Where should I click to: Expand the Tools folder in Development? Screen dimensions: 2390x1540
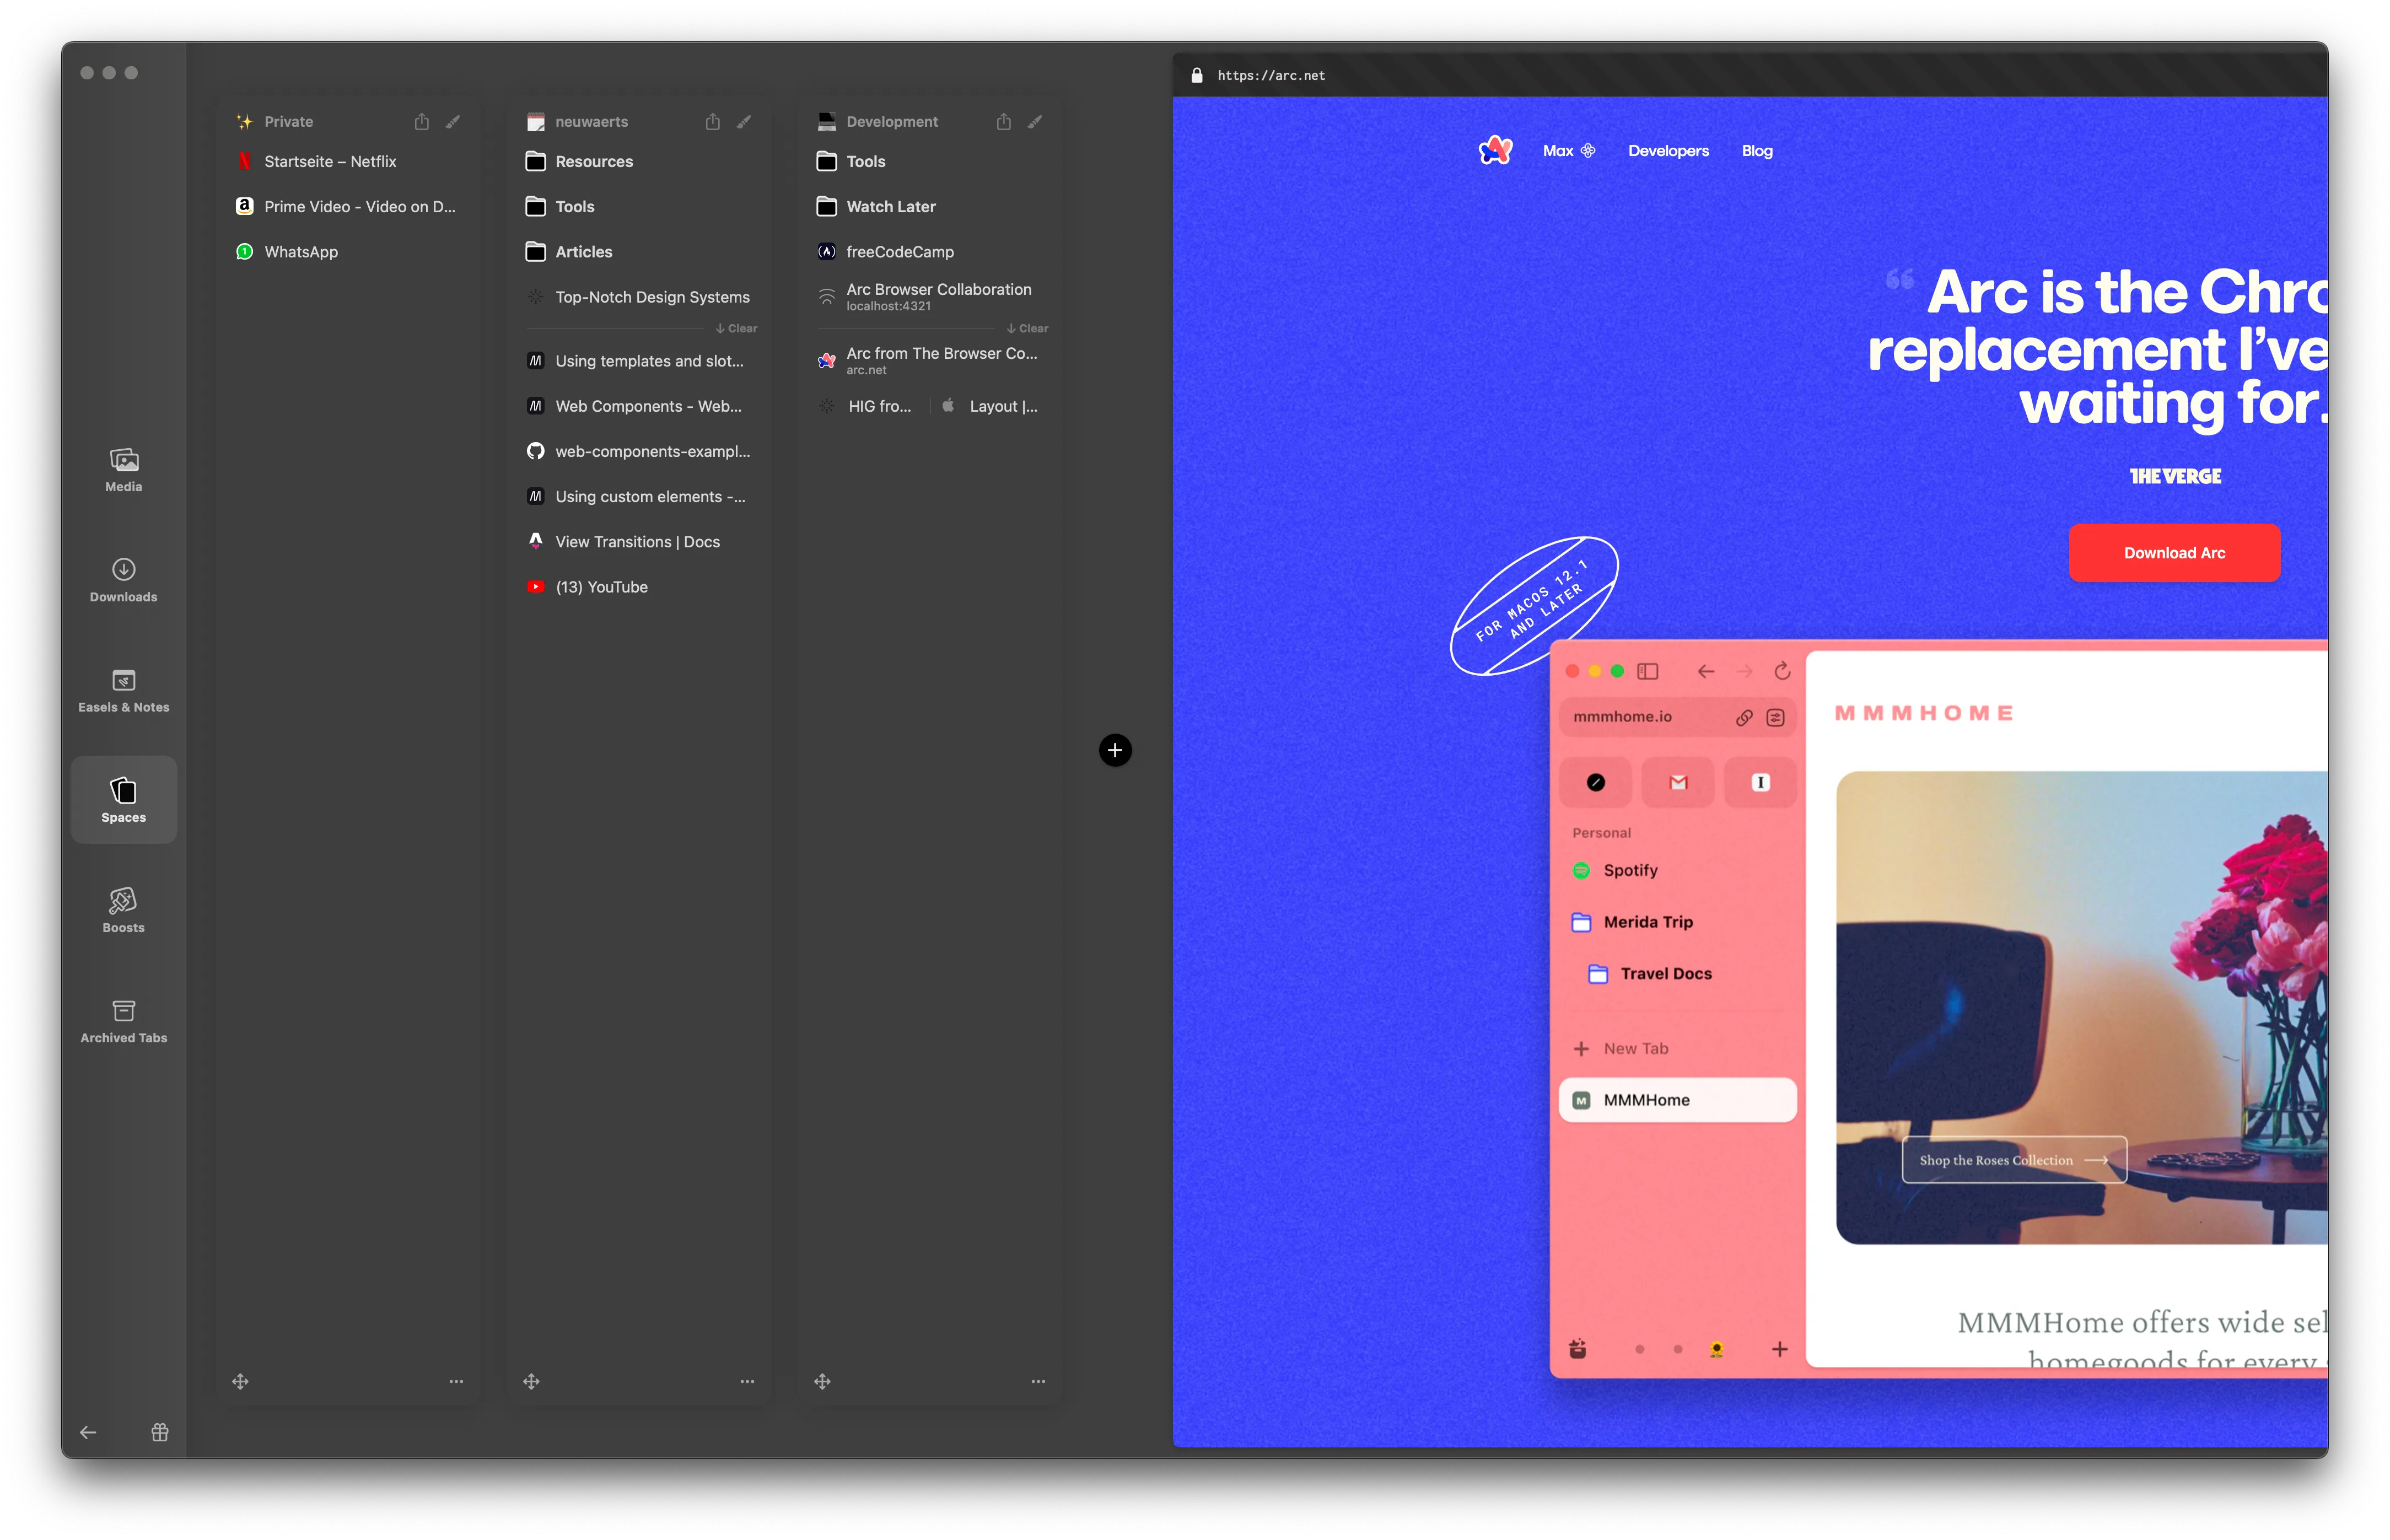(x=866, y=160)
